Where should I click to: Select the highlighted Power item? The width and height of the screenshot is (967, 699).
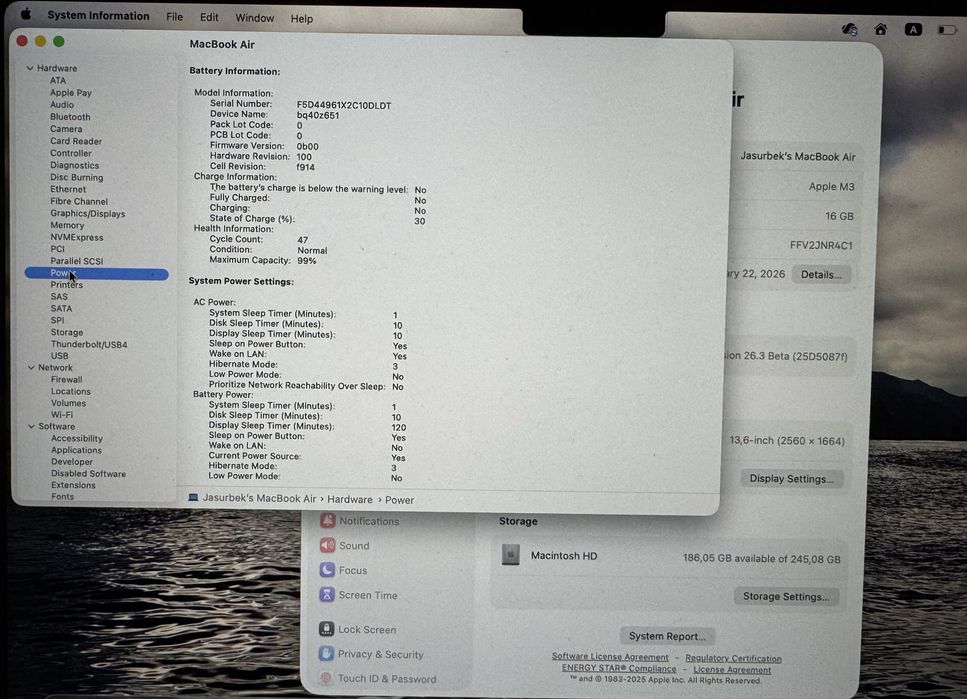coord(96,273)
